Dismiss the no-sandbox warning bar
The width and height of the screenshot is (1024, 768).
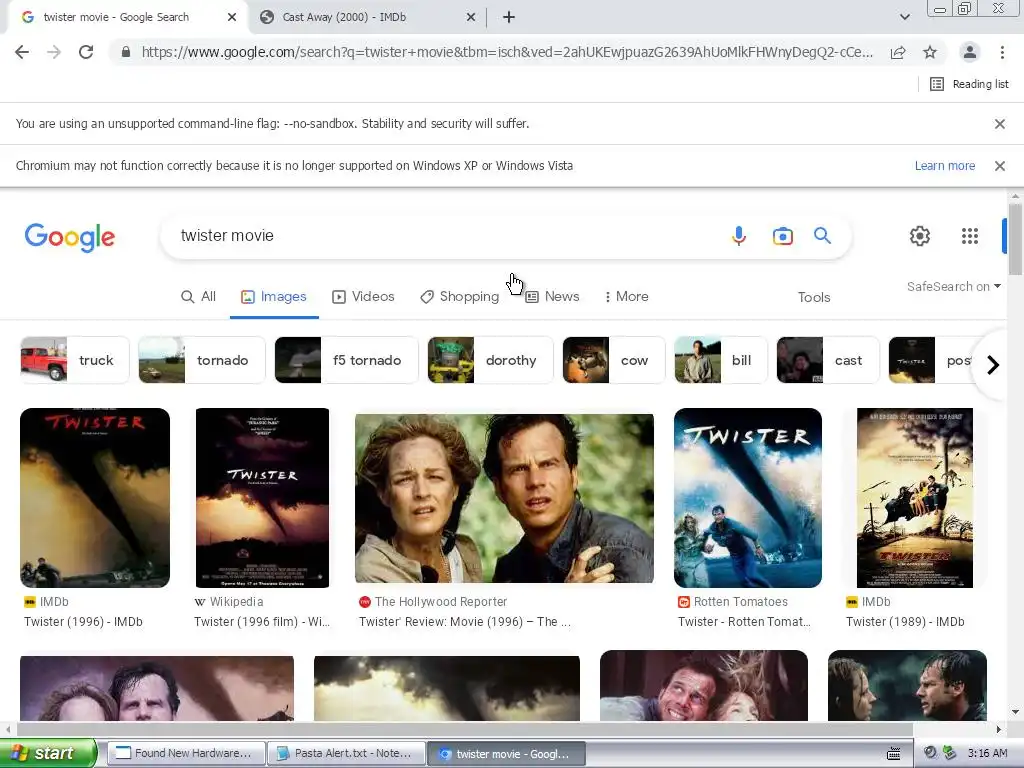1000,123
